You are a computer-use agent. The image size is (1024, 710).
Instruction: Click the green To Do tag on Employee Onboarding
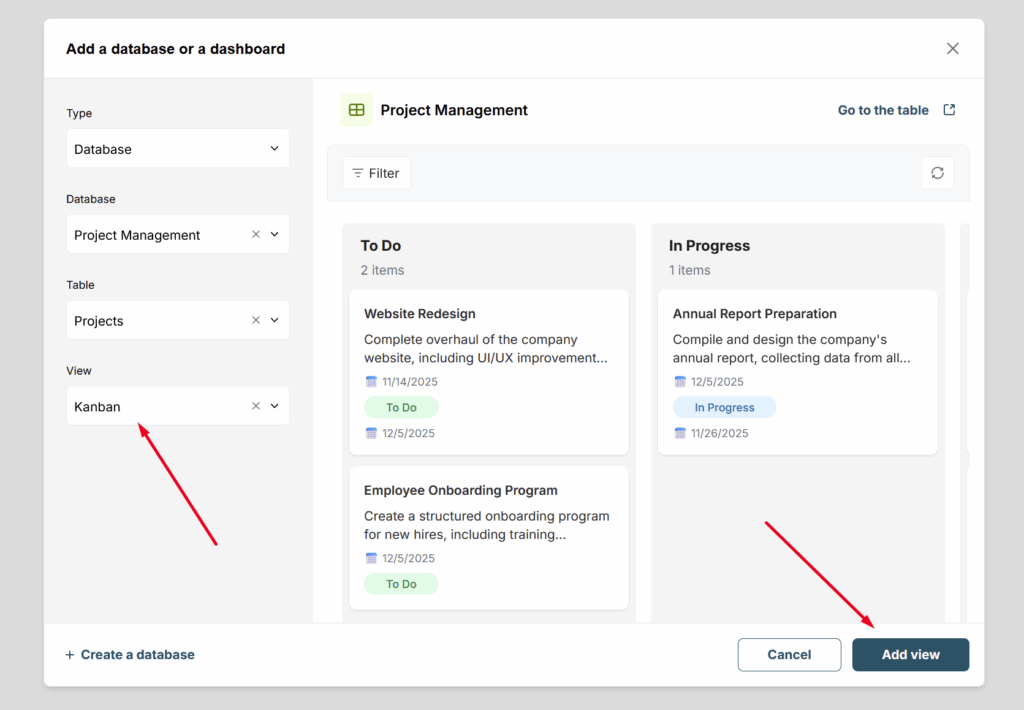point(401,584)
